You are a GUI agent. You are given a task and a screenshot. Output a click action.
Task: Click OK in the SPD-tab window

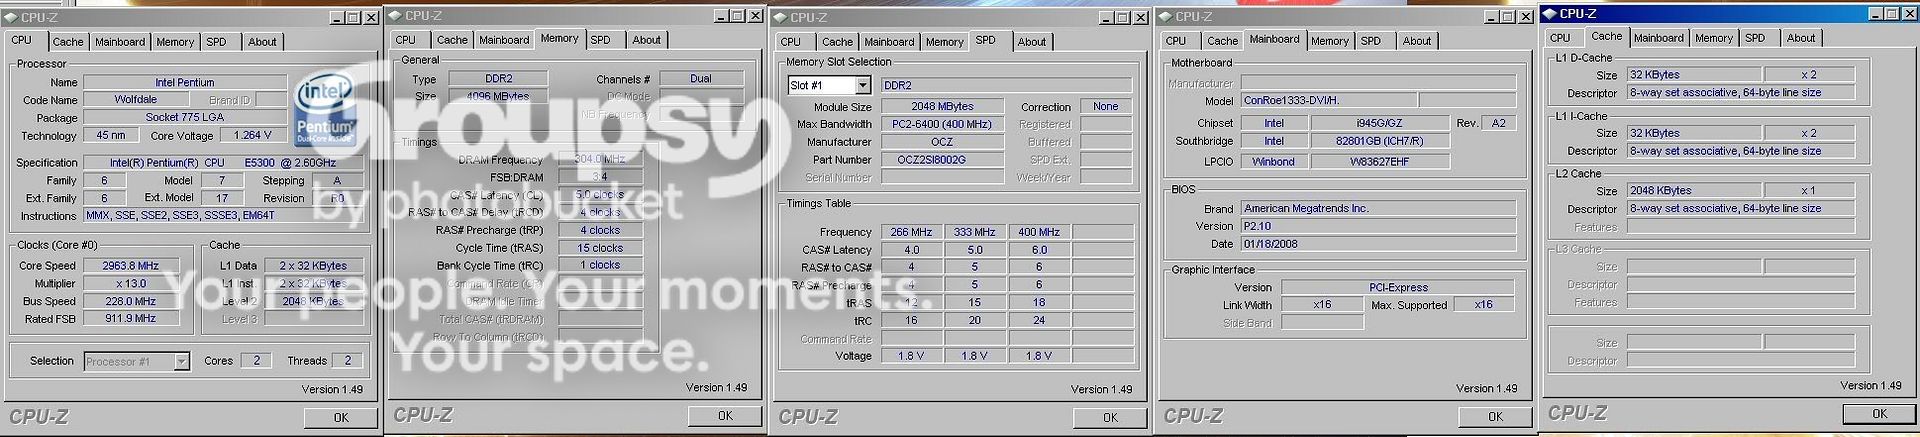coord(1110,418)
